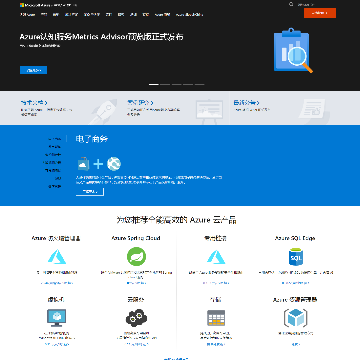Click the Azure SQL Edge database icon
Image resolution: width=360 pixels, height=360 pixels.
point(295,257)
